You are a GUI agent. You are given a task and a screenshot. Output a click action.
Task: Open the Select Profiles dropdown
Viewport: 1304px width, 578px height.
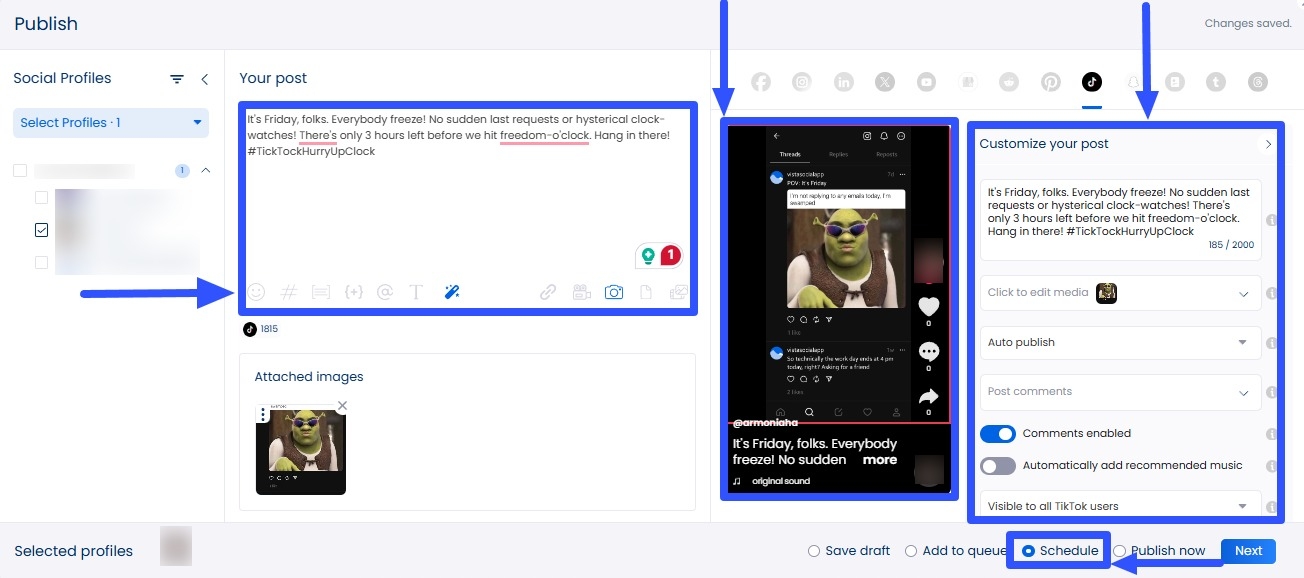[110, 122]
